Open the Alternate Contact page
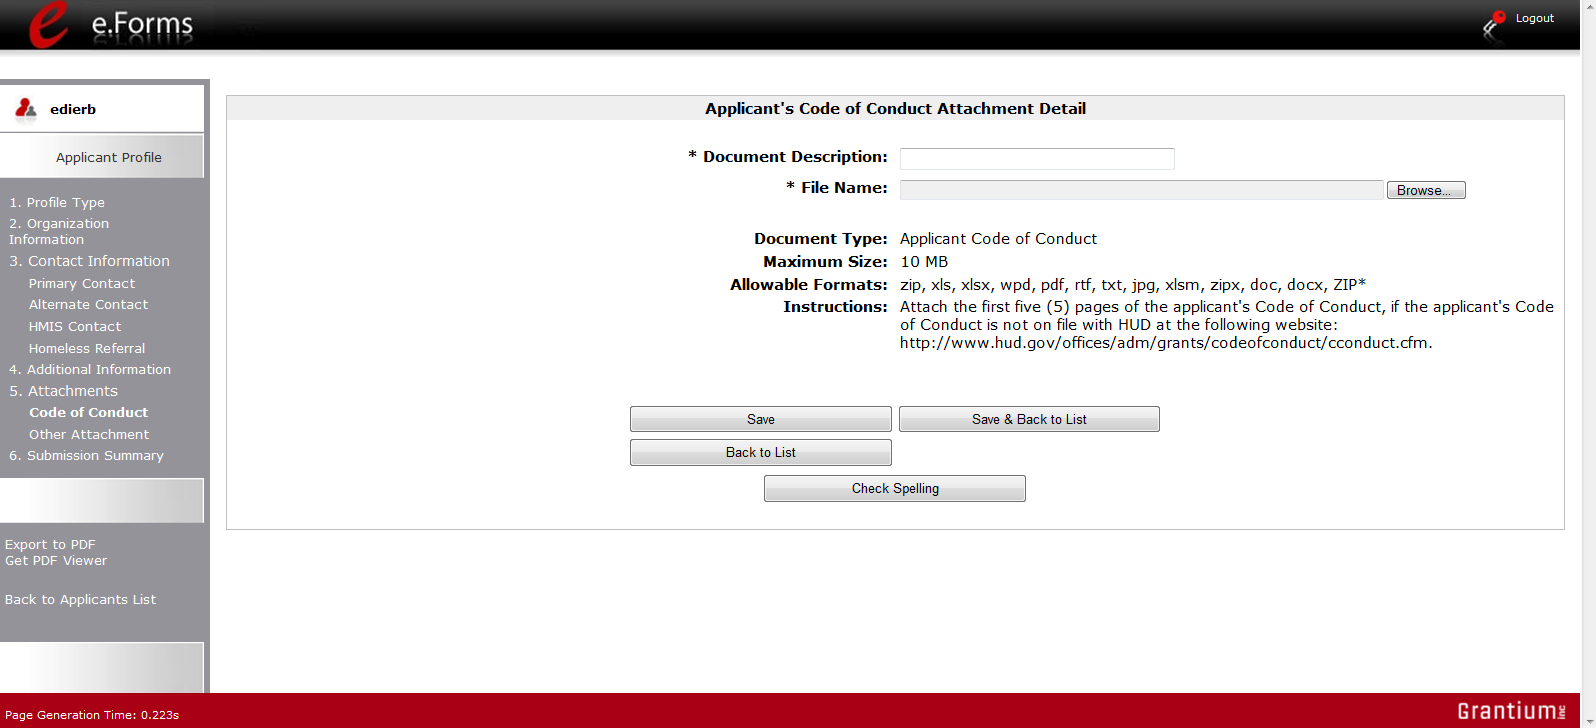This screenshot has width=1596, height=728. (88, 304)
